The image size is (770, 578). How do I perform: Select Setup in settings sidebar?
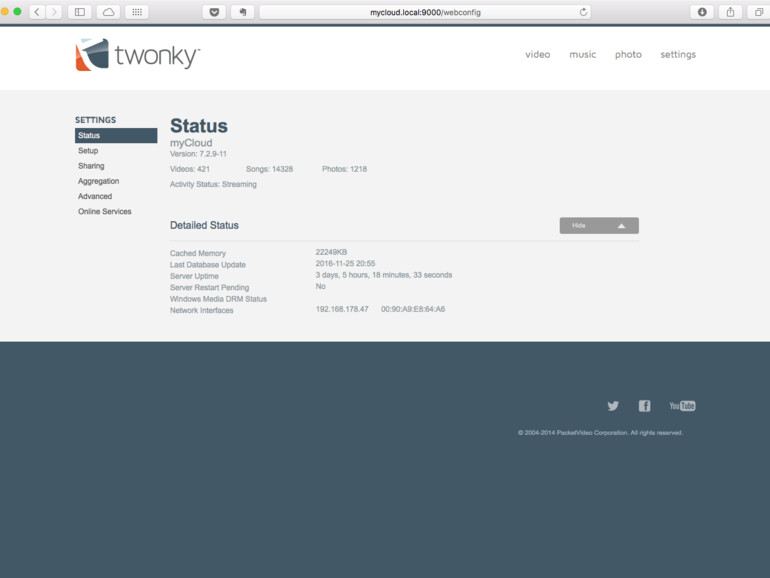pyautogui.click(x=88, y=151)
